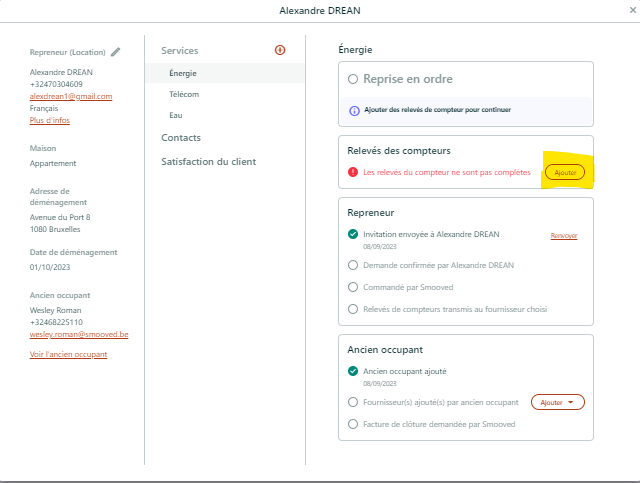Click the Renvoyer invitation link
This screenshot has width=640, height=483.
point(564,236)
